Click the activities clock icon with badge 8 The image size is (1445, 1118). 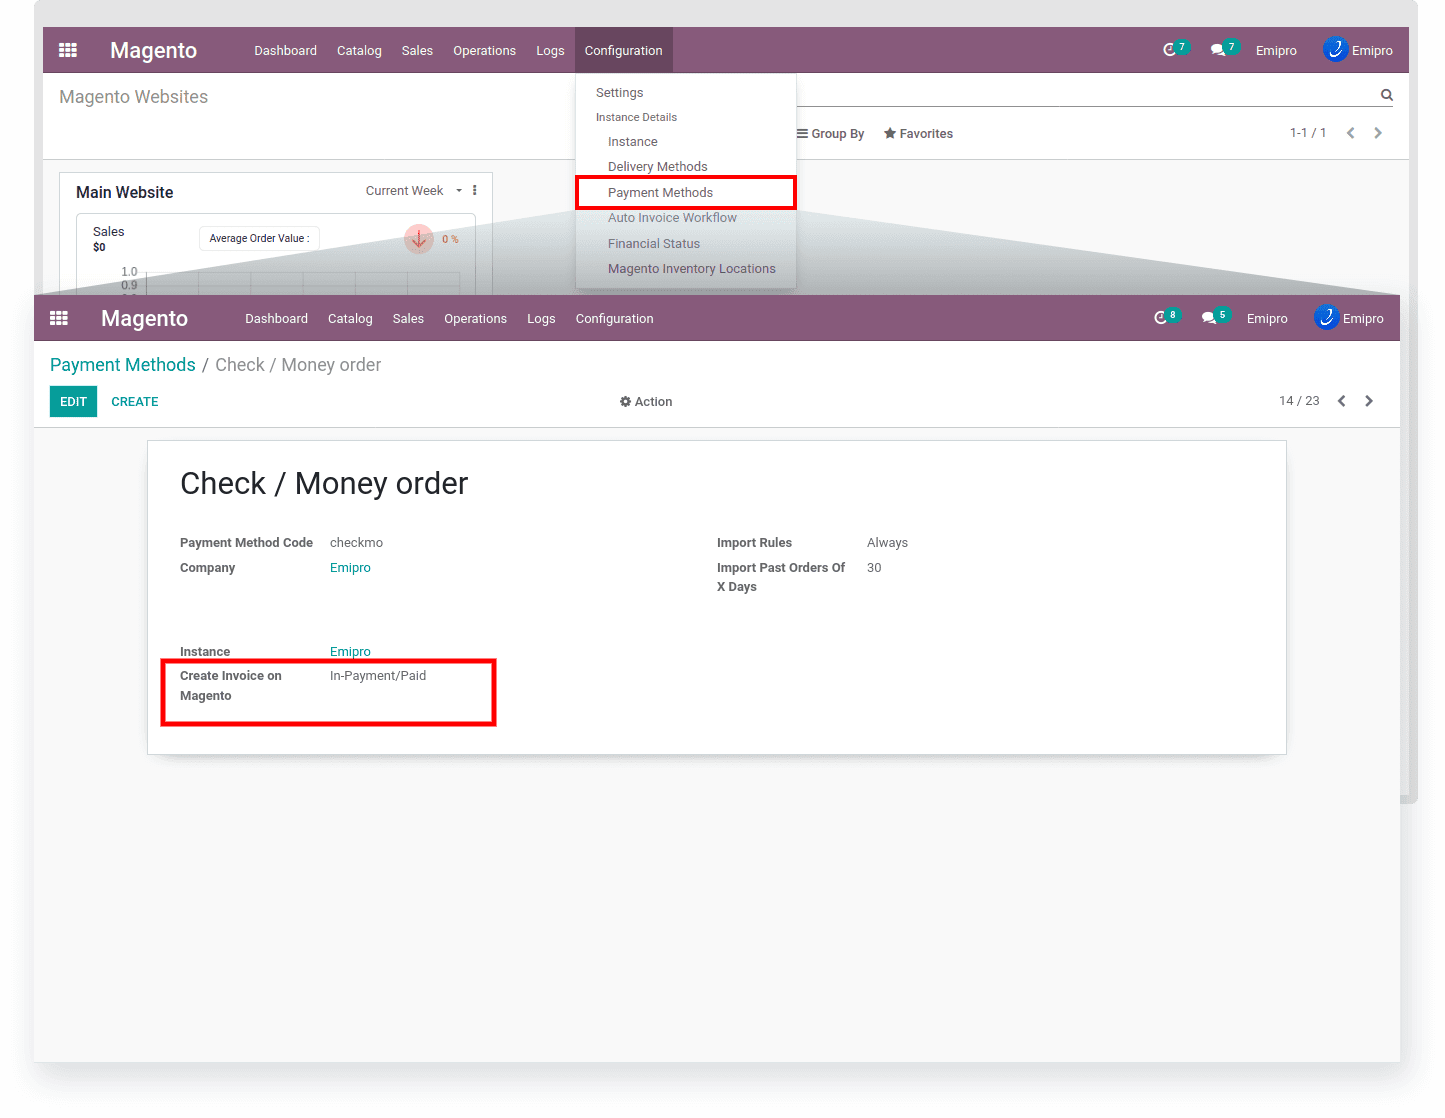click(1161, 318)
